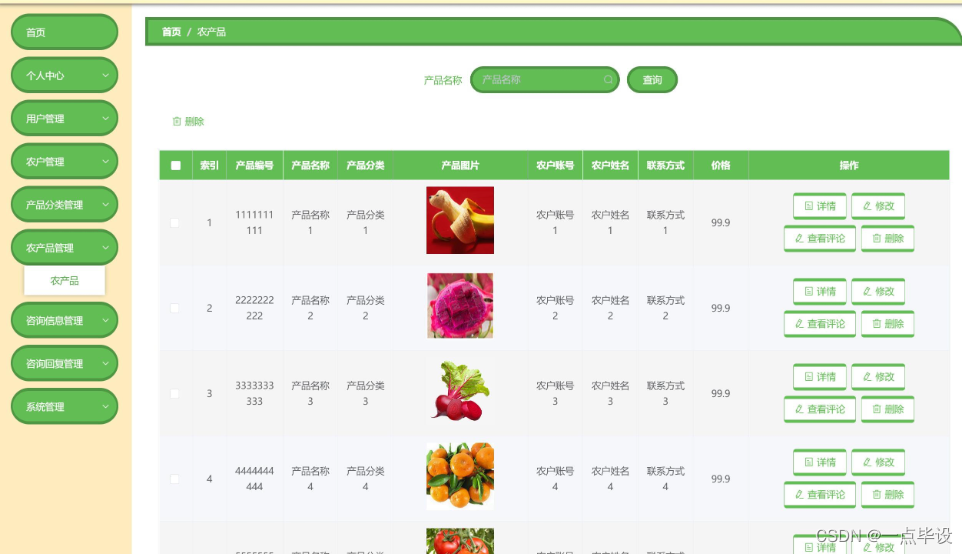Open 详情 for product row 4
This screenshot has width=968, height=554.
pos(819,462)
